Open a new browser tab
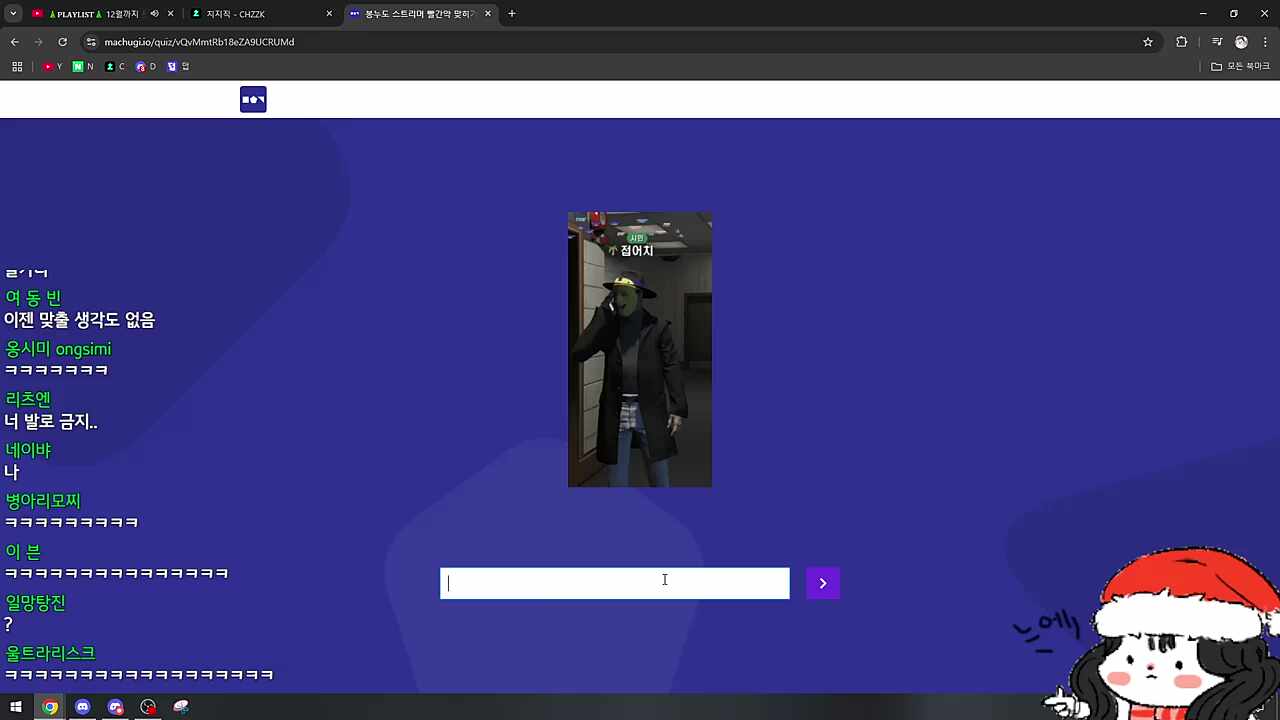Image resolution: width=1280 pixels, height=720 pixels. tap(512, 14)
